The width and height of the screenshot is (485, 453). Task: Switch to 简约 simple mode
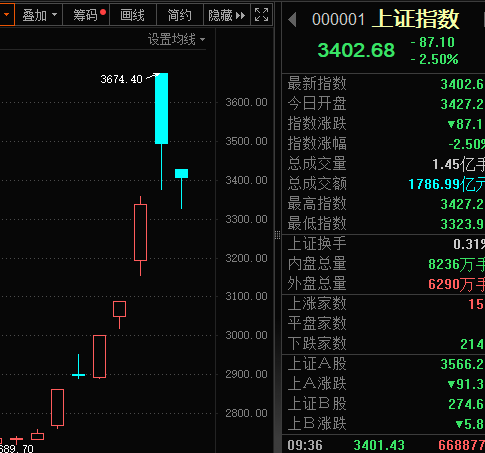click(x=180, y=15)
